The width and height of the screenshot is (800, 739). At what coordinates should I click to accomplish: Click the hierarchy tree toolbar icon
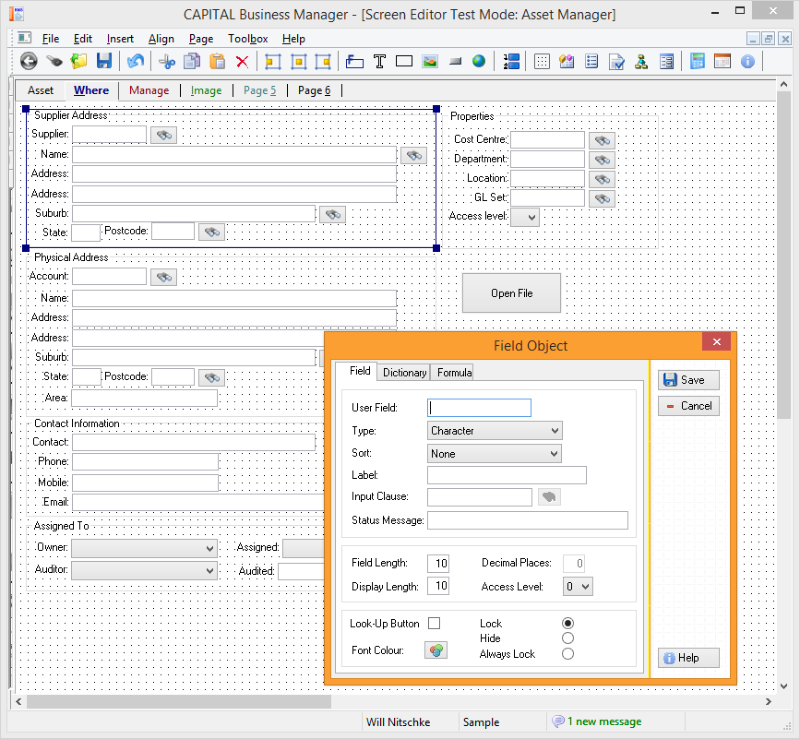click(642, 61)
